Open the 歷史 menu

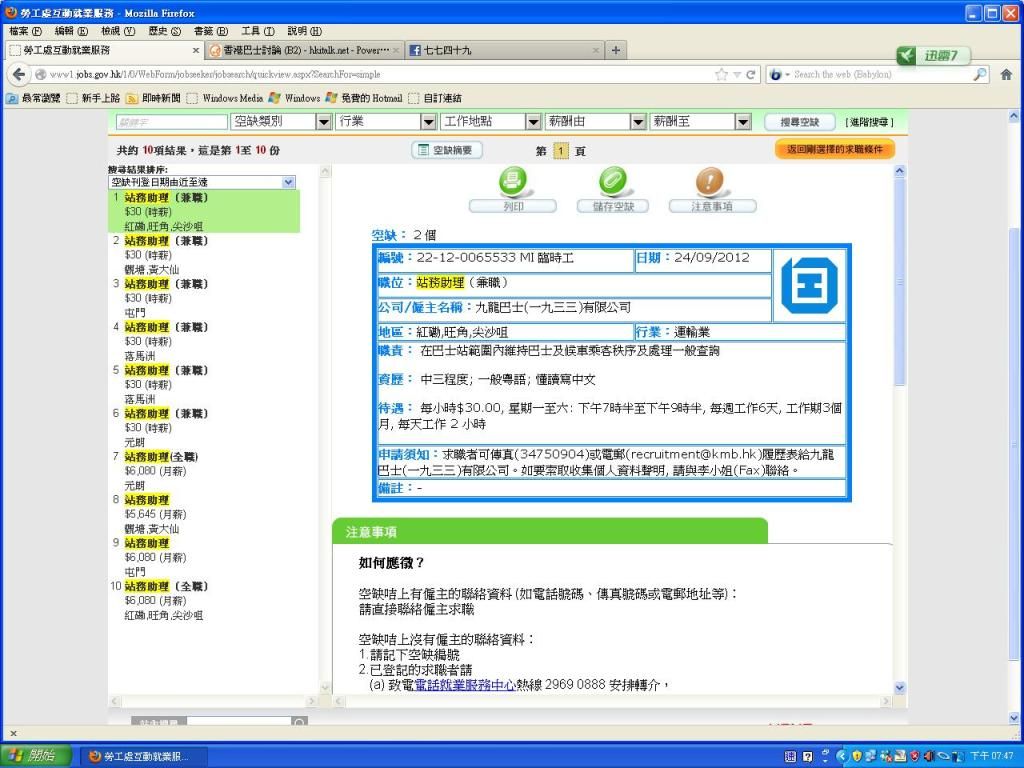pos(164,31)
